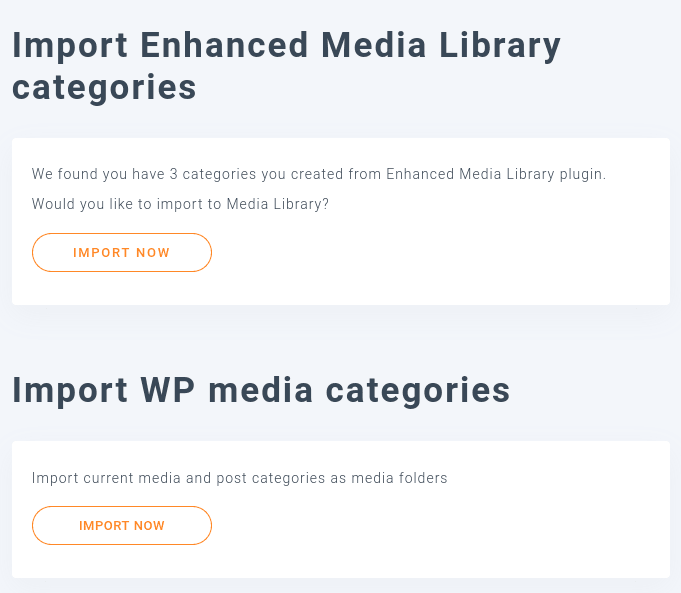
Task: Click "media" in the WP categories heading
Action: (270, 390)
